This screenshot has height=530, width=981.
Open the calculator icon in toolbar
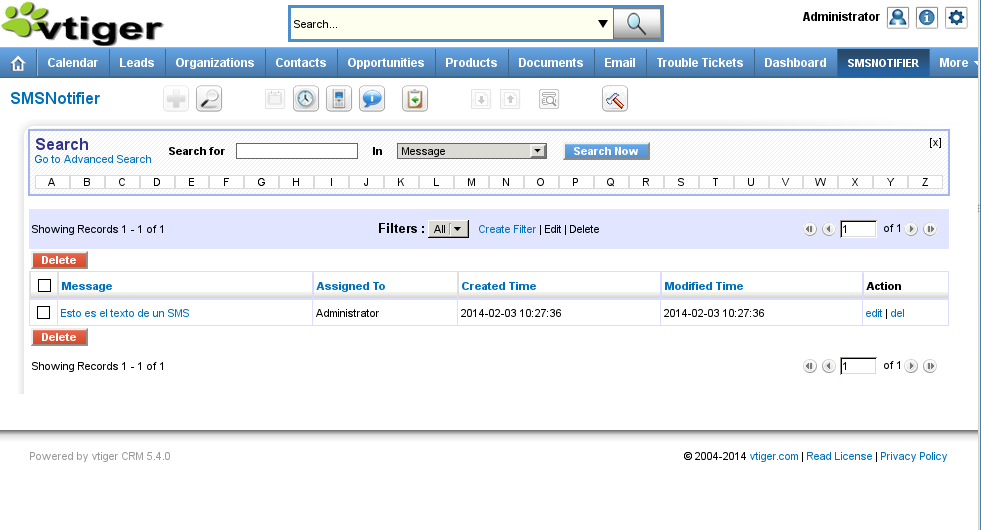pyautogui.click(x=339, y=99)
